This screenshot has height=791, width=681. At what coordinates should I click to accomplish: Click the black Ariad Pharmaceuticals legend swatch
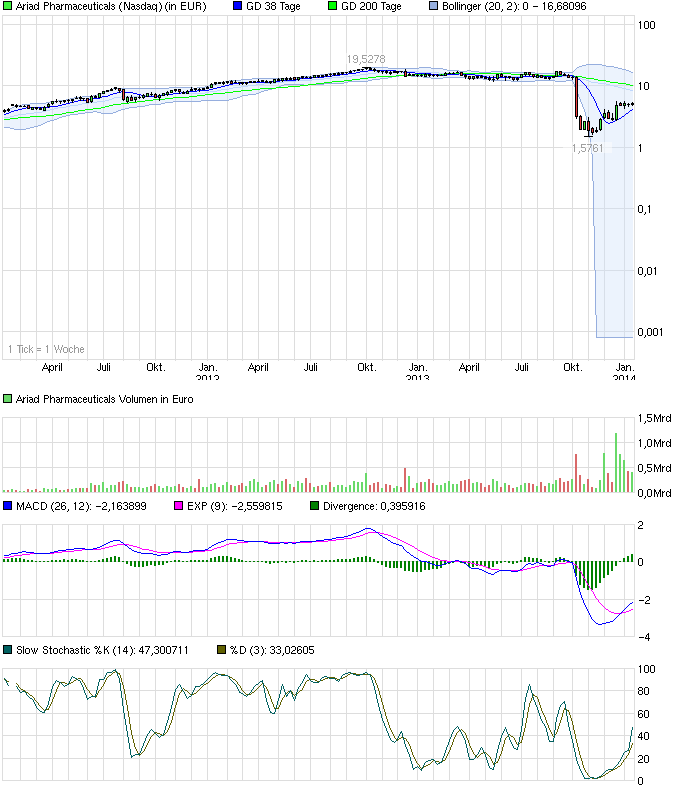tap(9, 6)
